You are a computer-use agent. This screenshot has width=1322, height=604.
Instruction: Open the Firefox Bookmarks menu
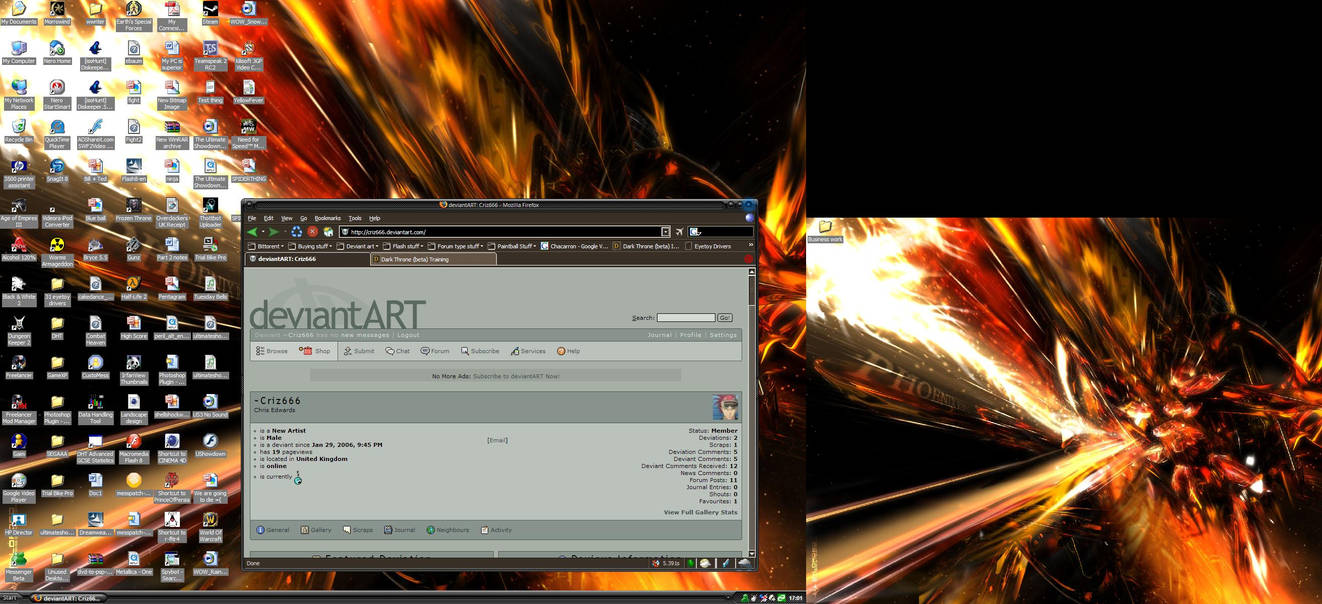click(x=328, y=218)
